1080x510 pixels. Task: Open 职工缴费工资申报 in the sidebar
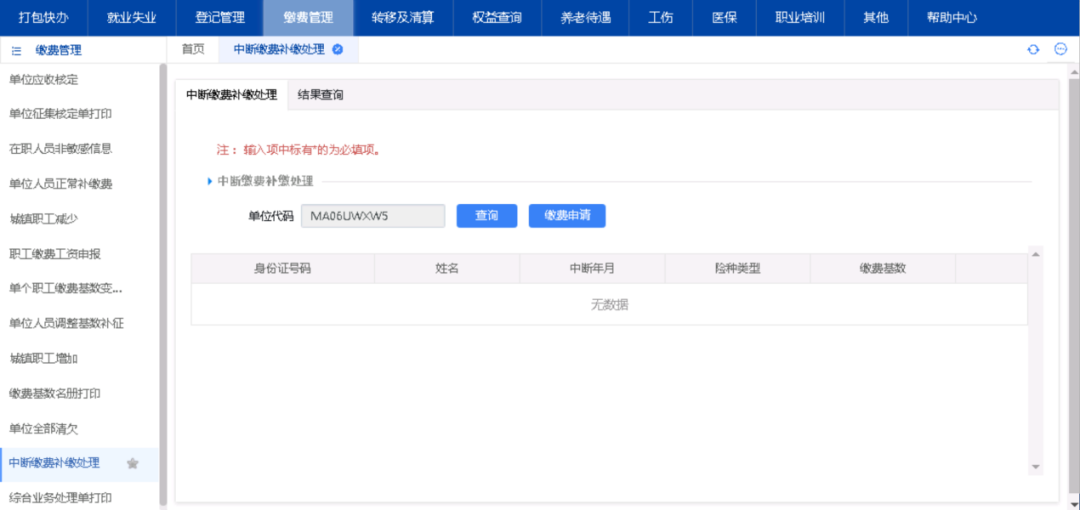(x=54, y=253)
